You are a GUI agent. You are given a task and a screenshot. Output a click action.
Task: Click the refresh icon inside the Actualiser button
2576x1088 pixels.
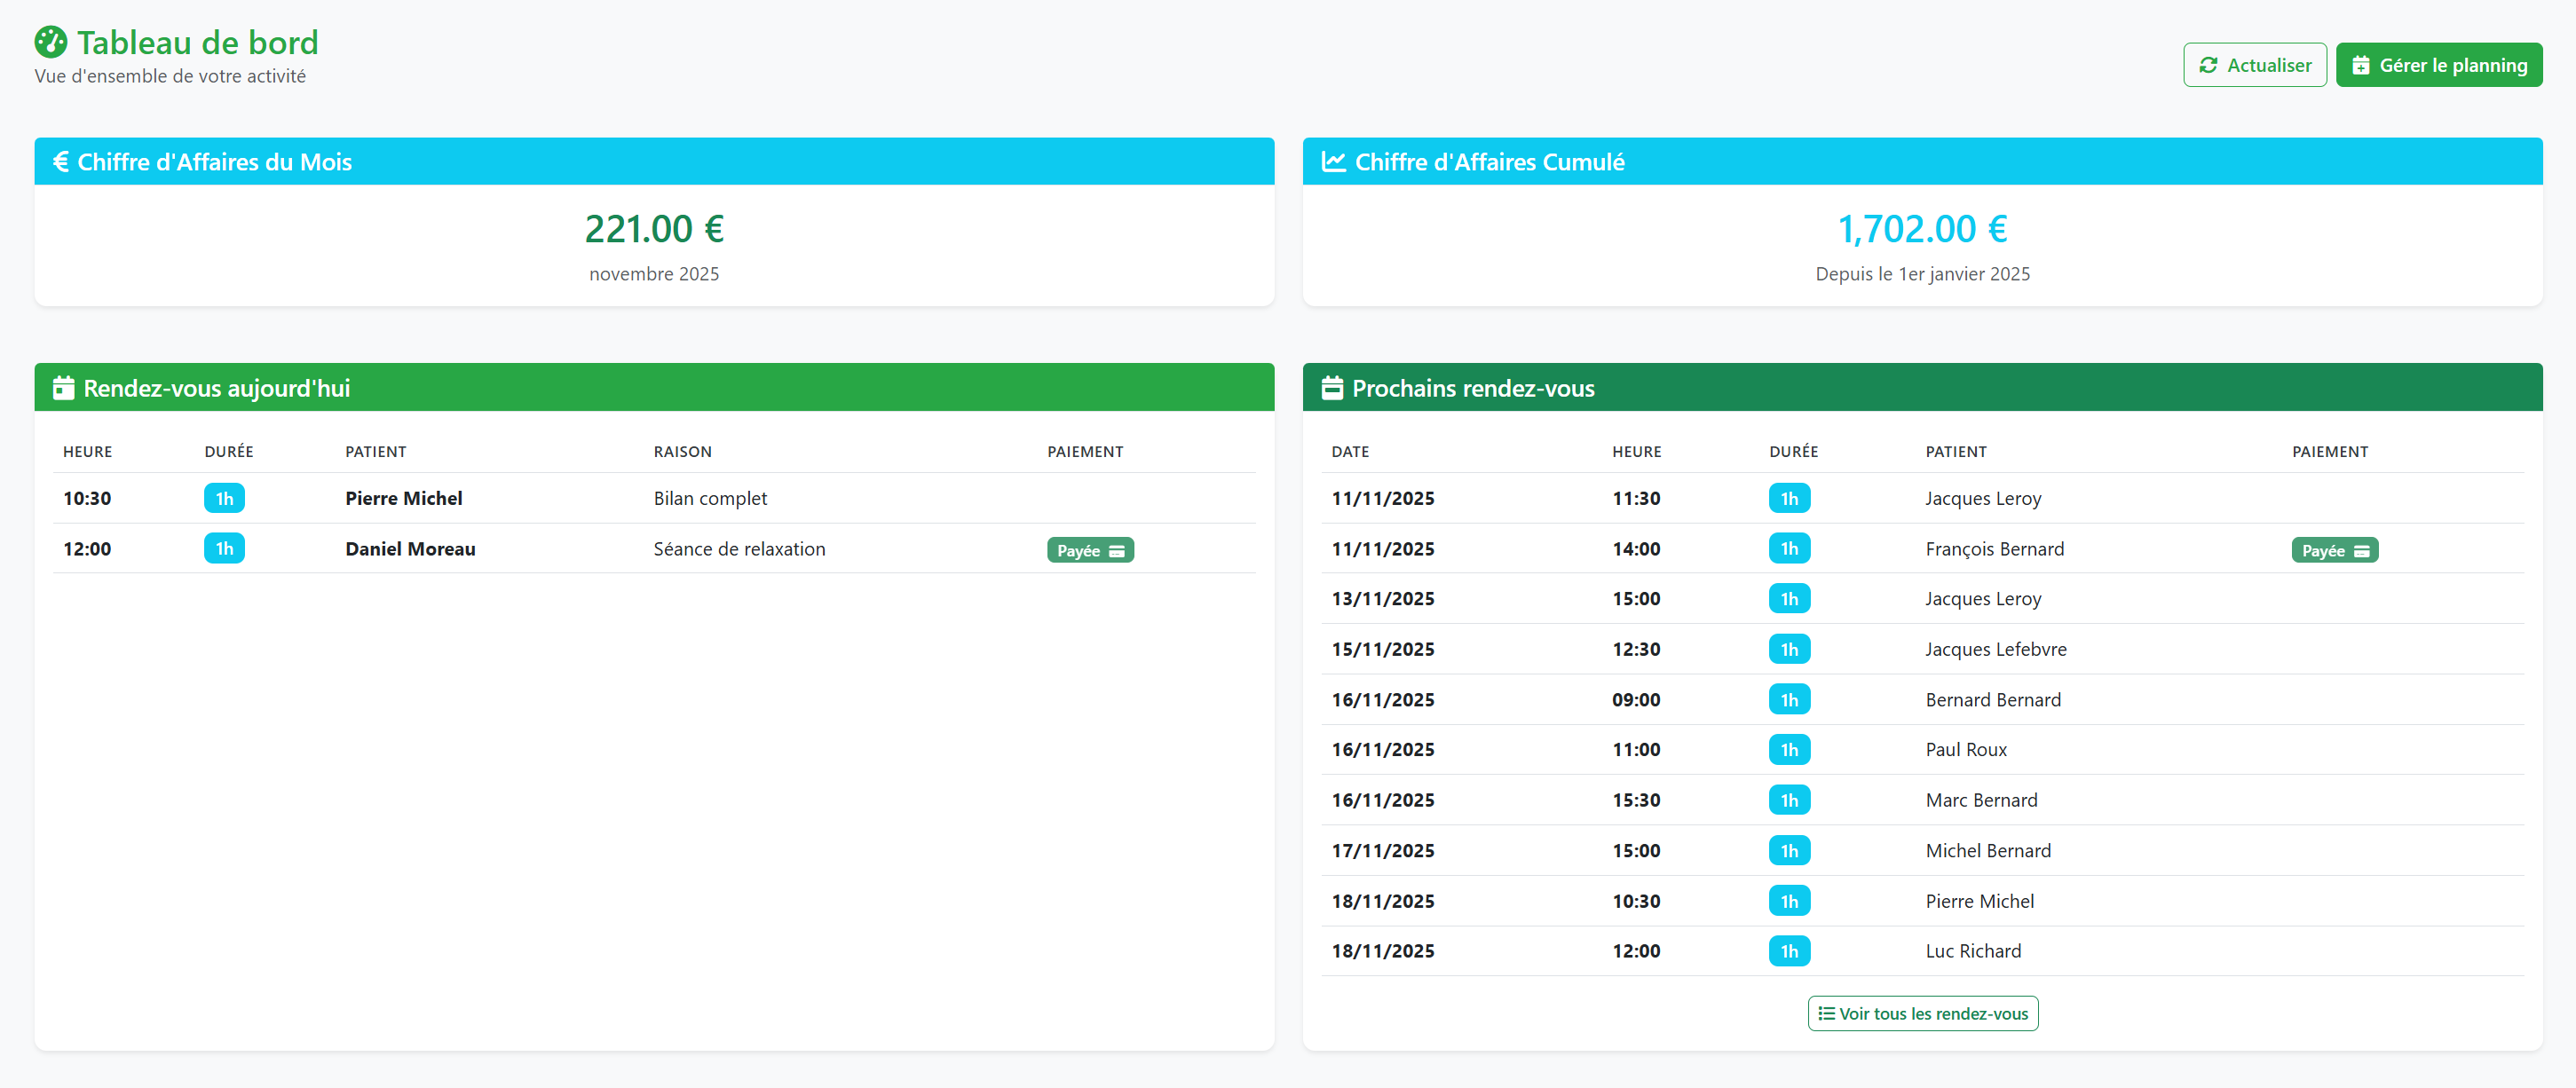click(x=2210, y=64)
